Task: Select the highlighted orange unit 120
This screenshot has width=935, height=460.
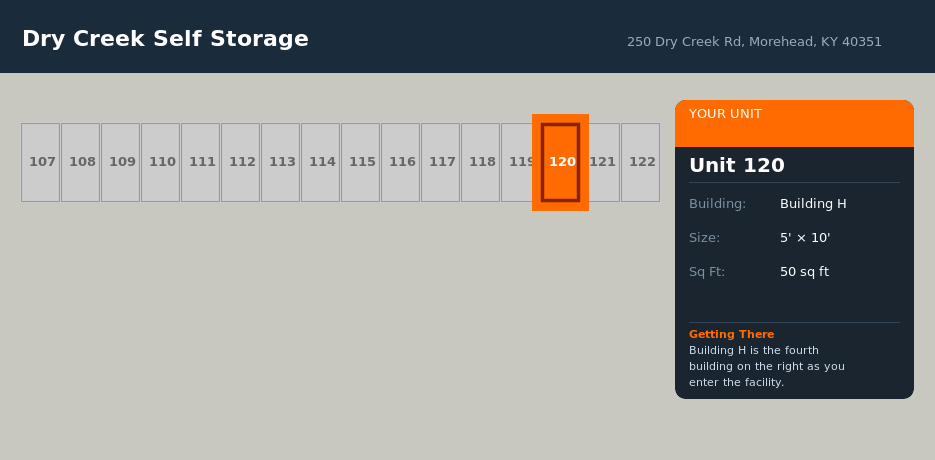Action: pyautogui.click(x=560, y=162)
